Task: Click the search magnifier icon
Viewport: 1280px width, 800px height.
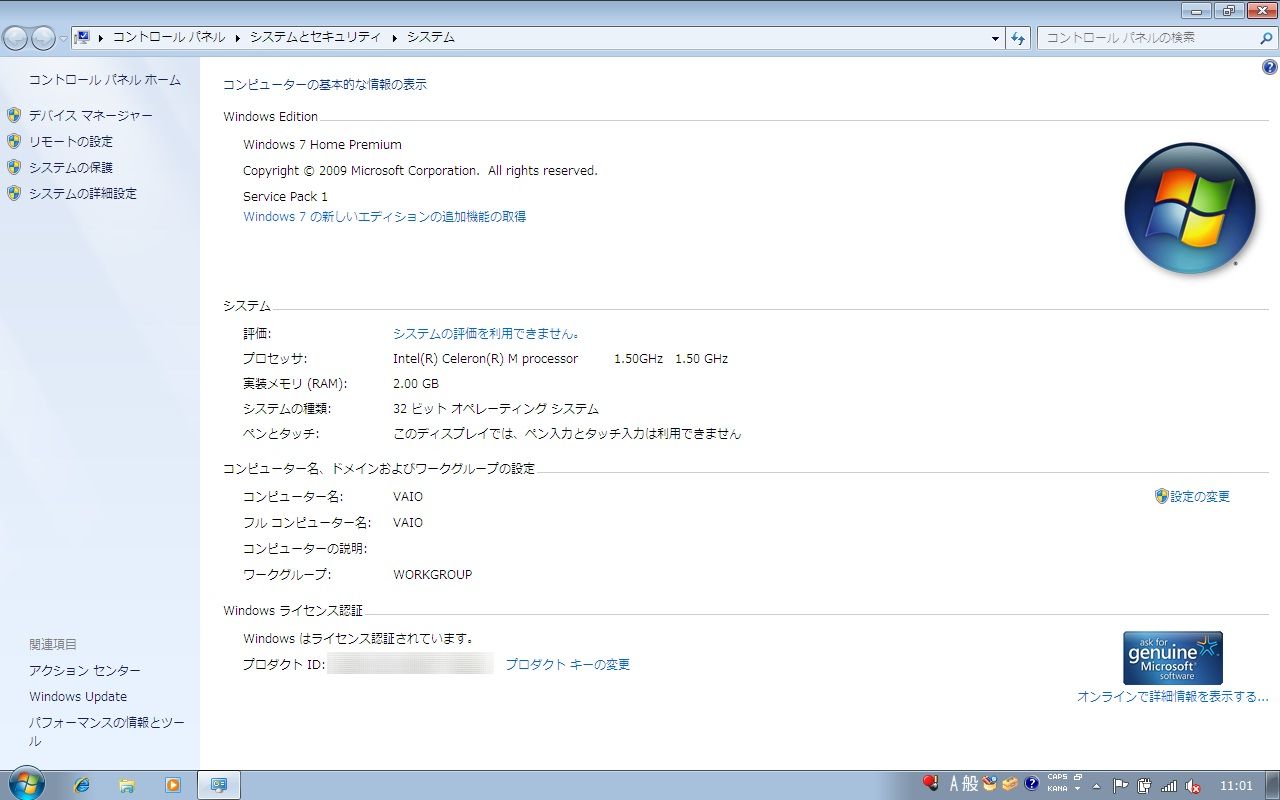Action: tap(1266, 38)
